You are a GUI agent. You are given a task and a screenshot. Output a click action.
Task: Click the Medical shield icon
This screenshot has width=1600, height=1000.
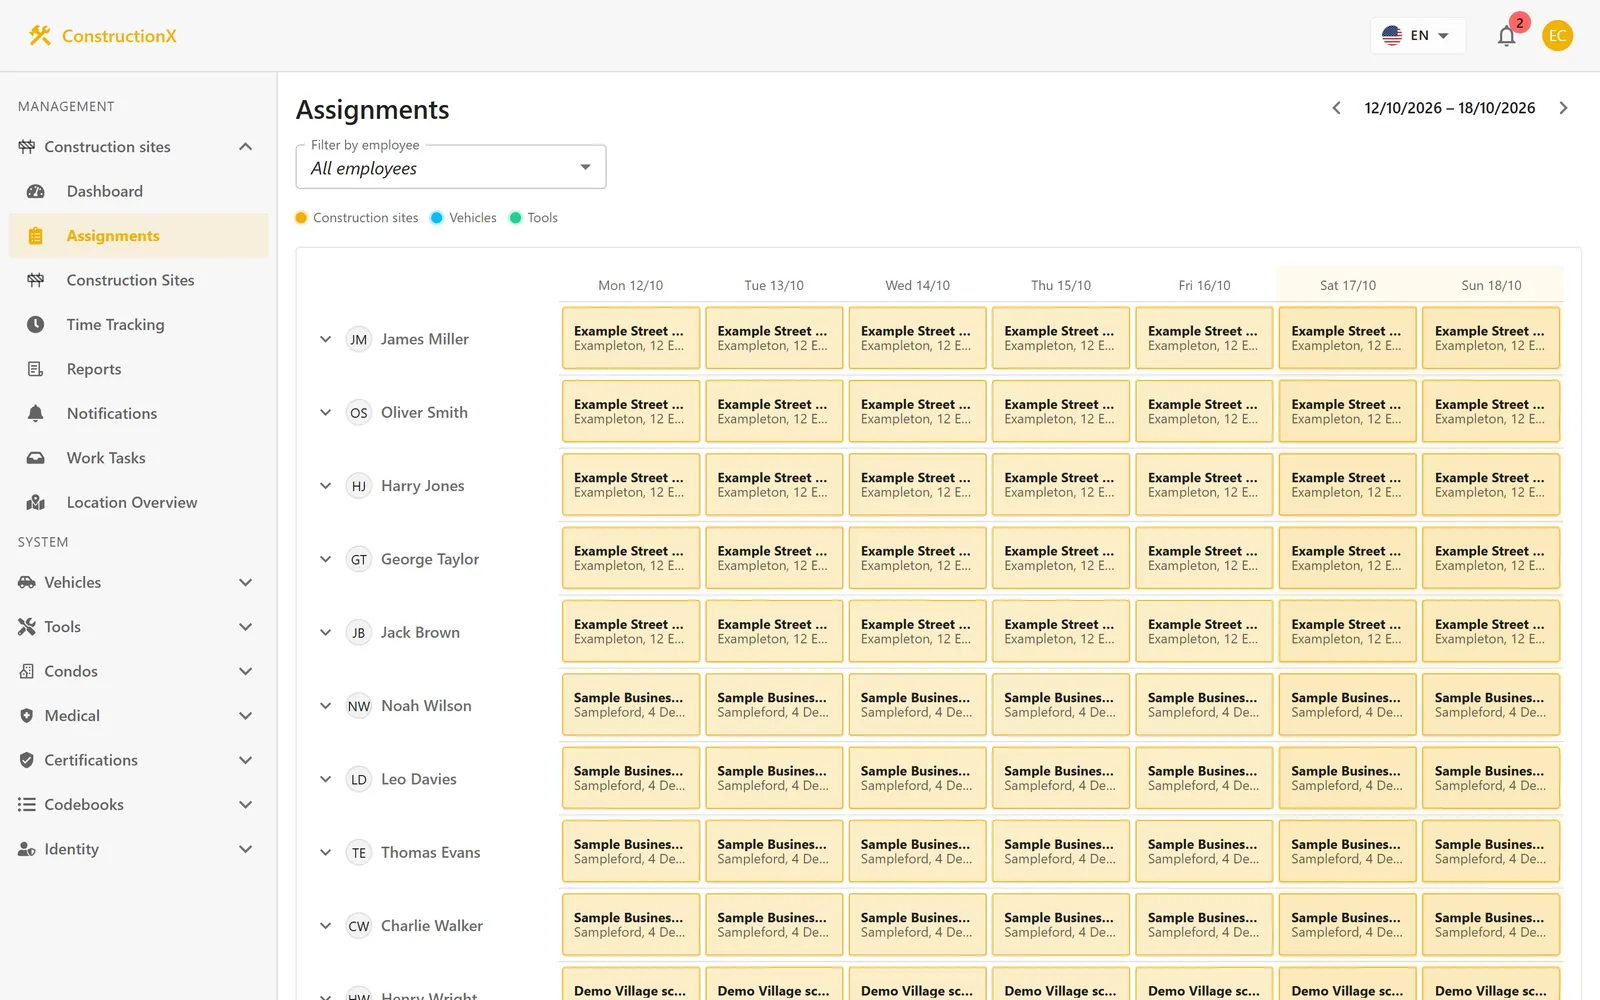coord(27,716)
